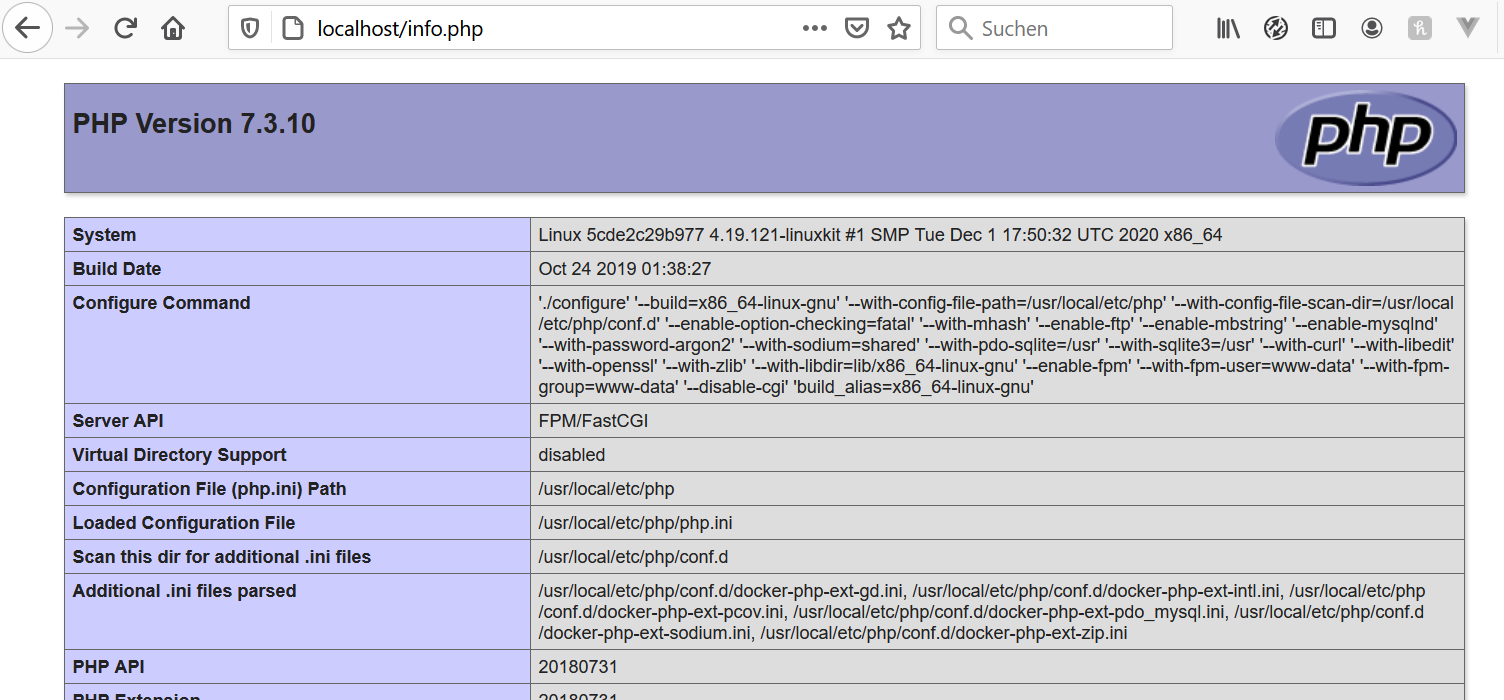Click the tracking protection shield icon
This screenshot has height=700, width=1504.
click(x=251, y=29)
